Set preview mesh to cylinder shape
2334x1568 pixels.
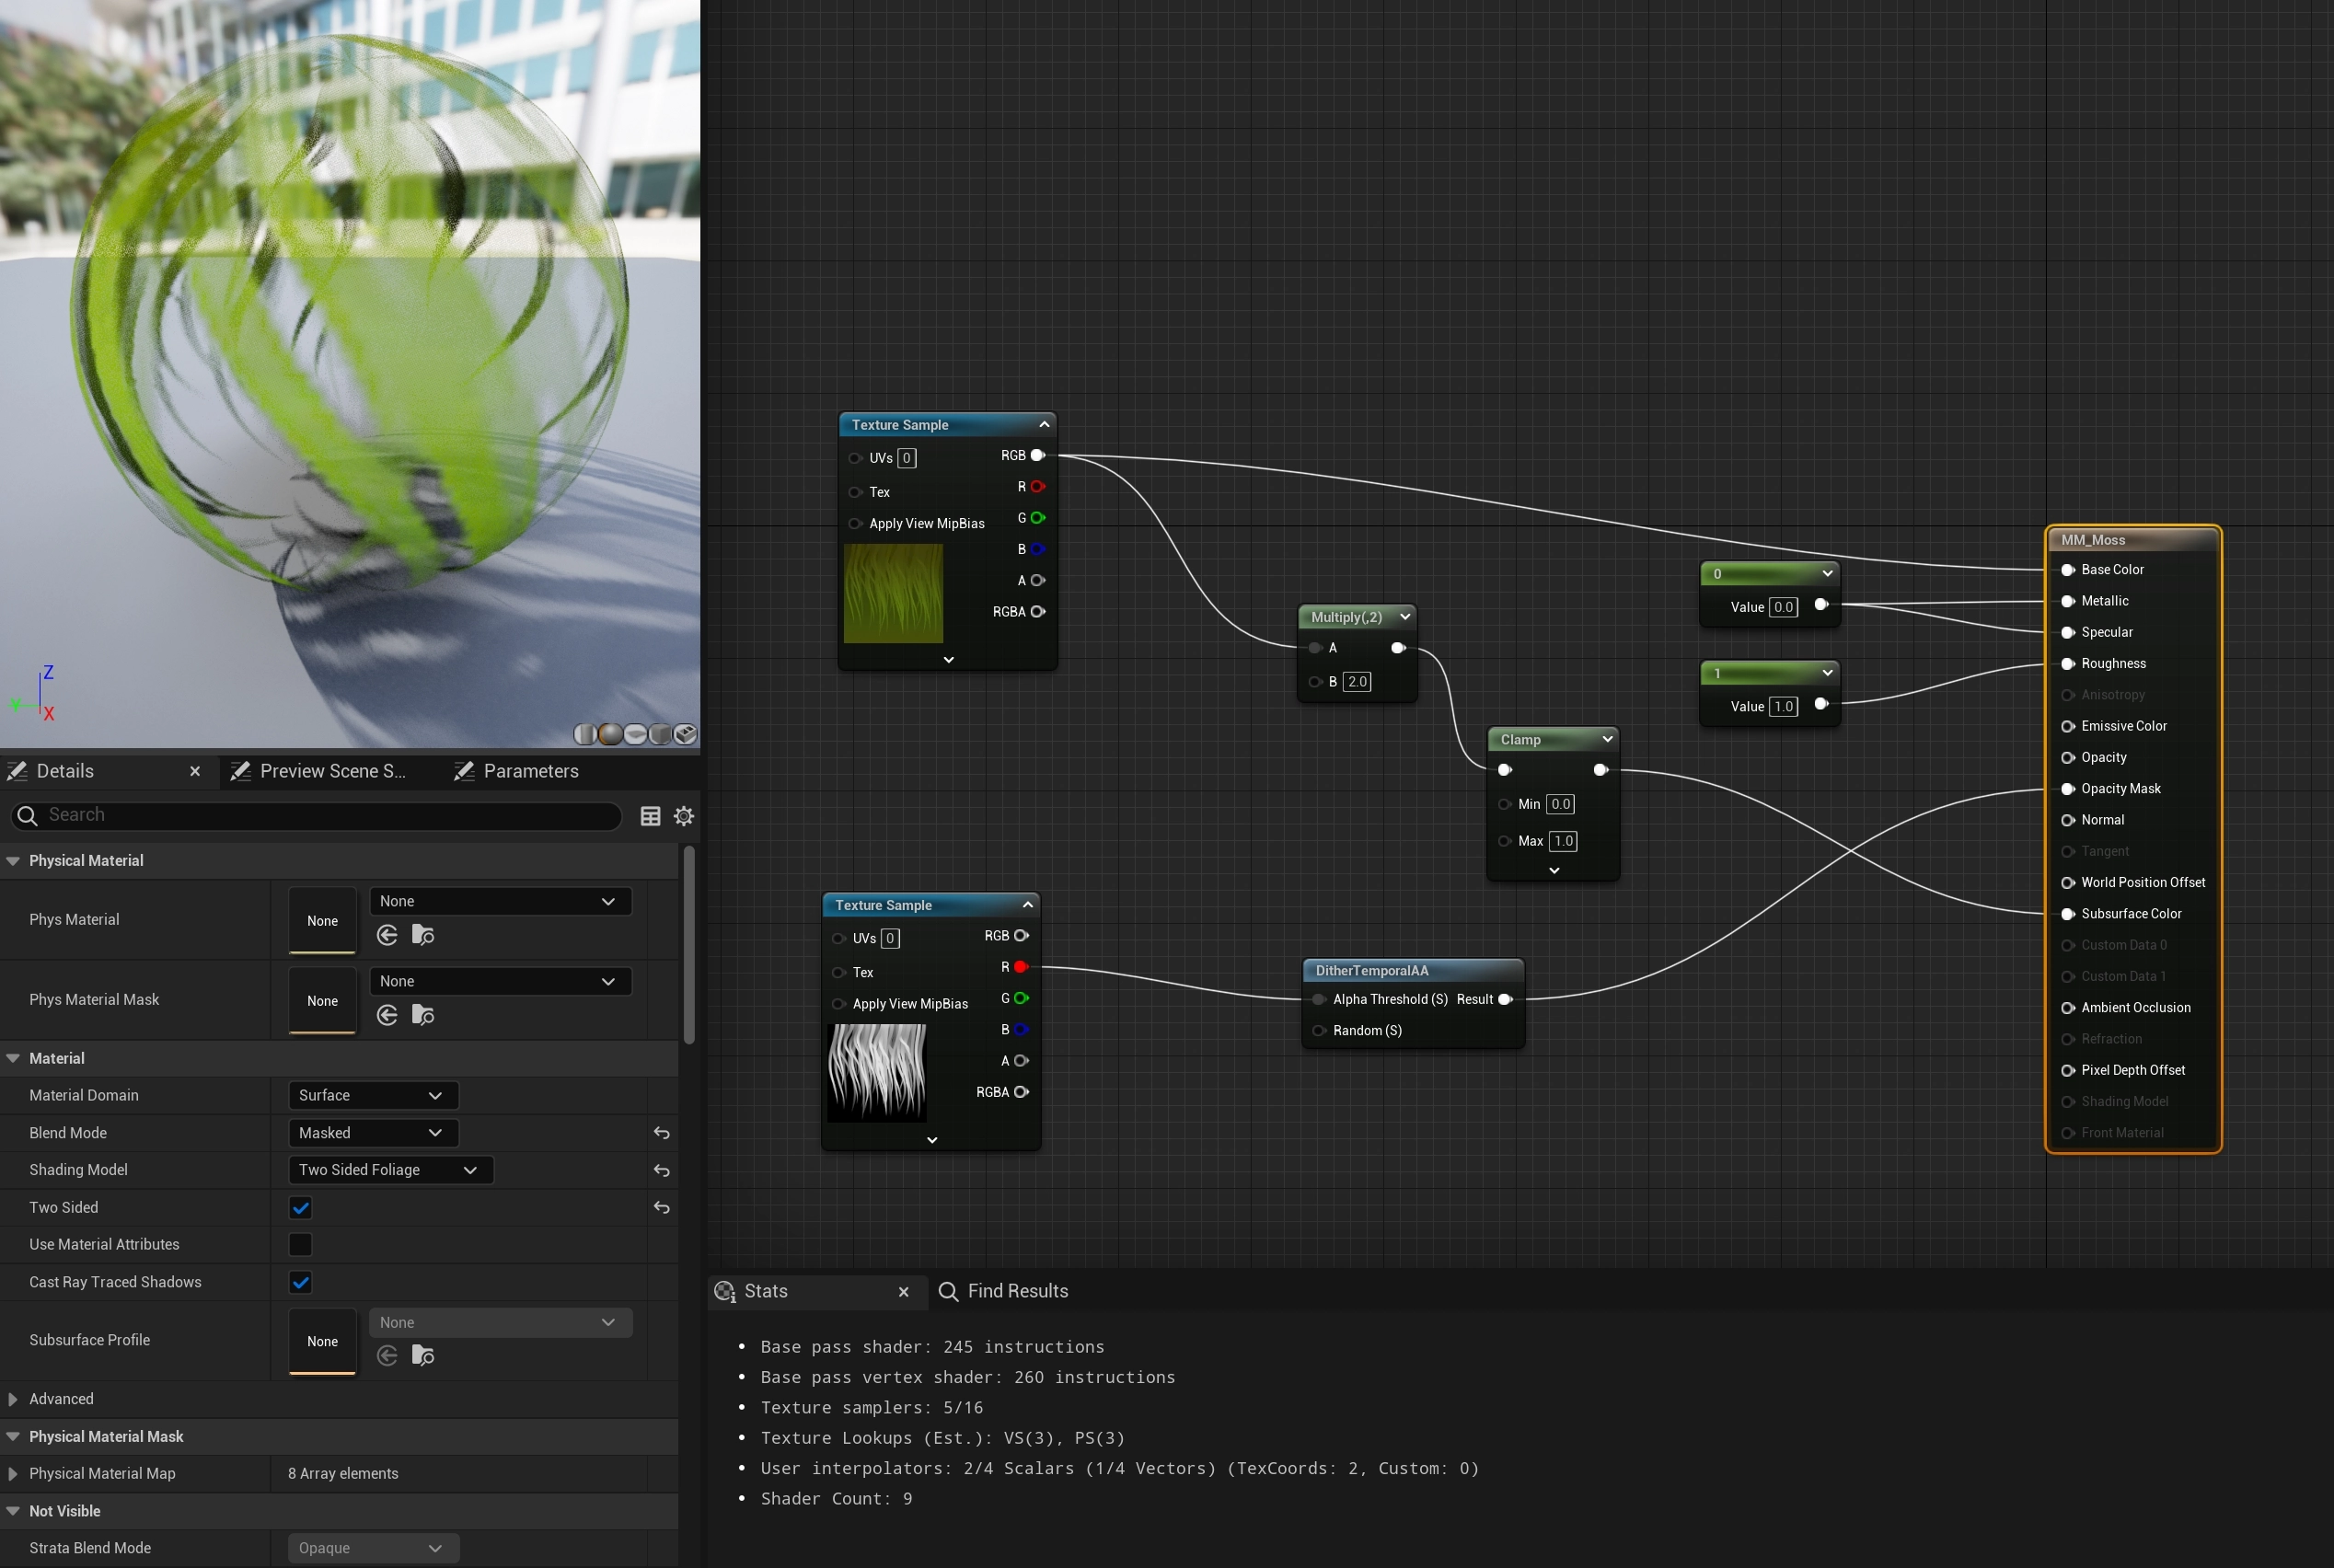click(x=585, y=734)
